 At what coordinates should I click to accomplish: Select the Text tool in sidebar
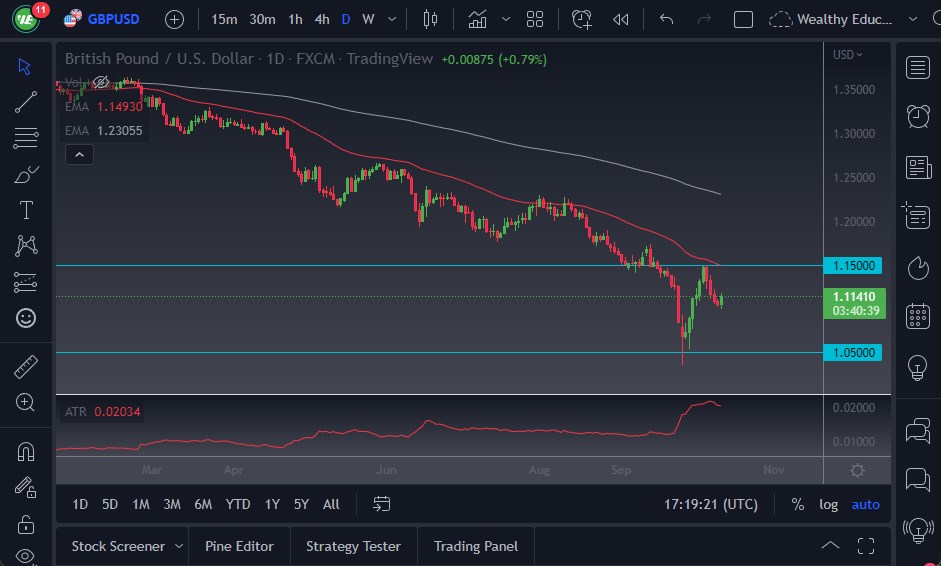click(26, 210)
